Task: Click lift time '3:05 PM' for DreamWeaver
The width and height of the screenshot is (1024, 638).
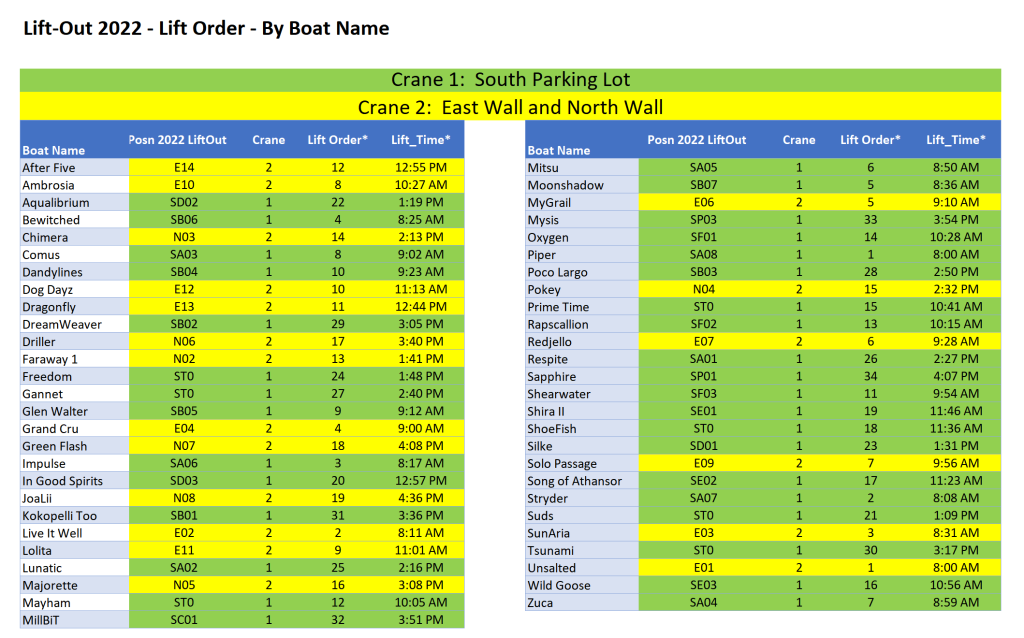Action: [421, 325]
